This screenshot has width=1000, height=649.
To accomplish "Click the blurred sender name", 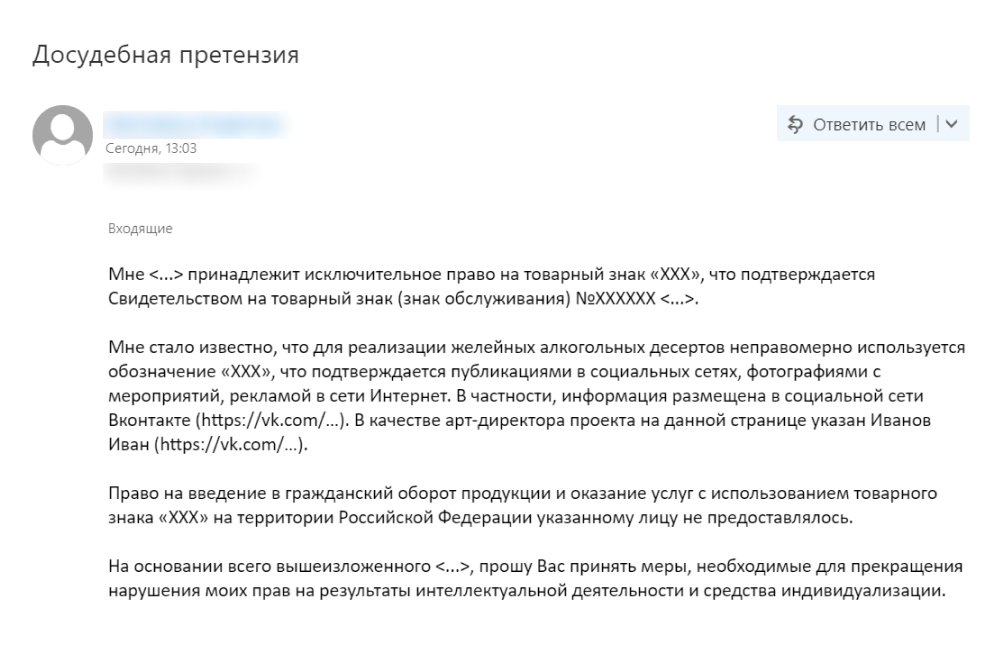I will (195, 124).
